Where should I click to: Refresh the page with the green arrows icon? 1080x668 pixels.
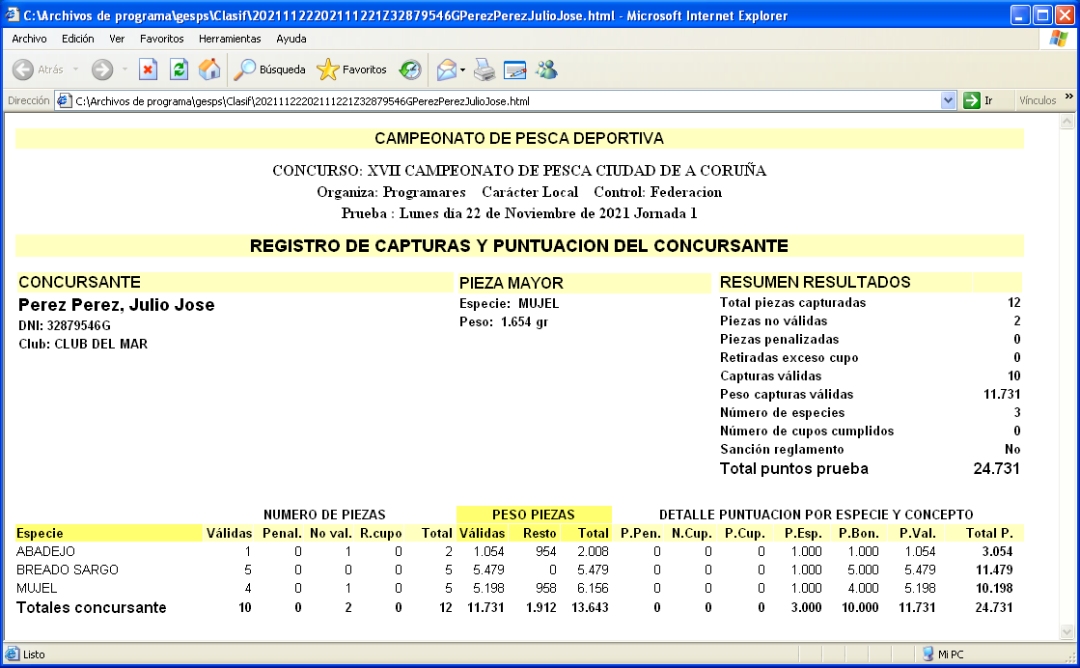click(x=178, y=70)
